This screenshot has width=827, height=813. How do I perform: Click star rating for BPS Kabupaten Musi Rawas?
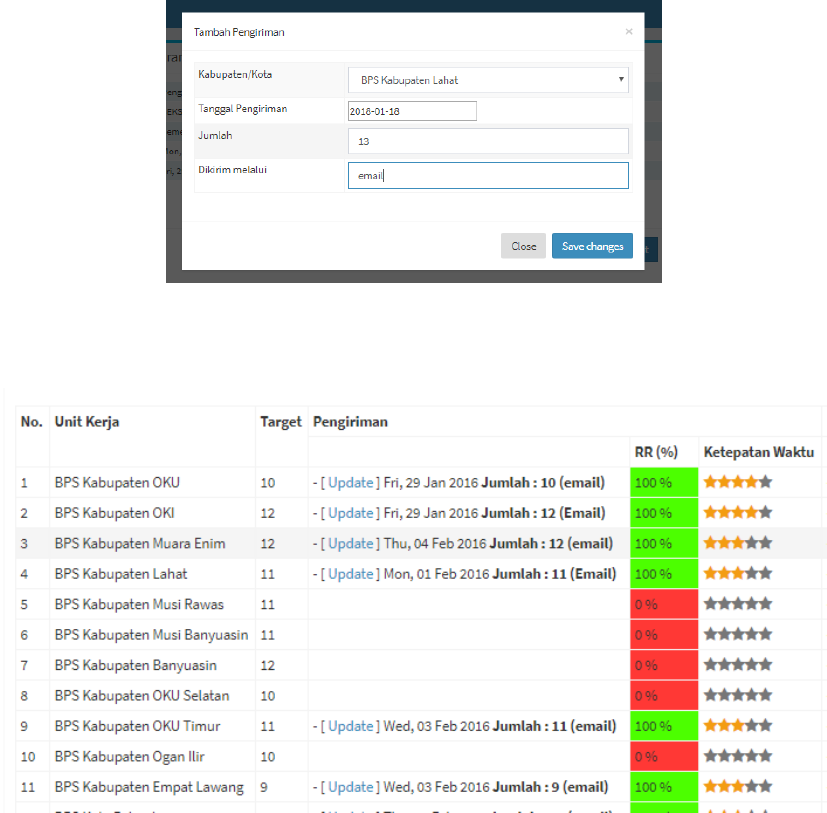tap(738, 604)
